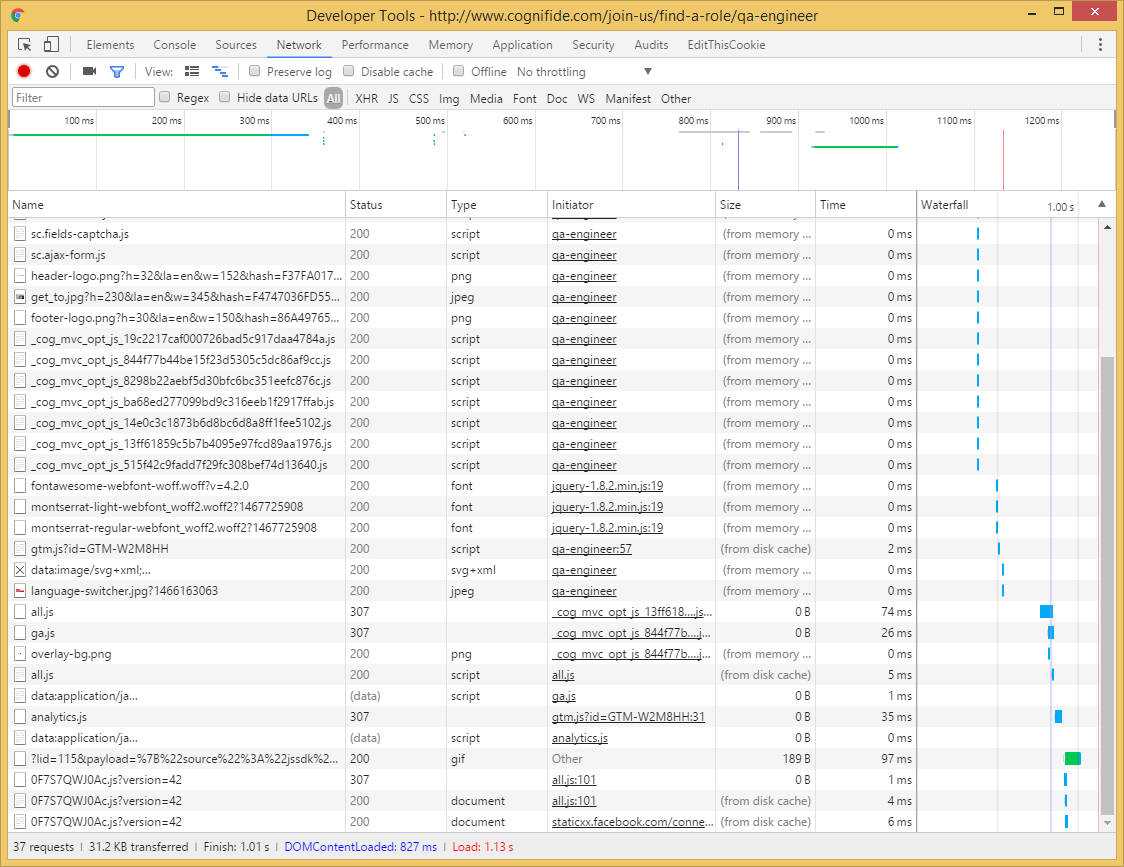
Task: Click the image icon for get_to.jpg
Action: pos(20,297)
